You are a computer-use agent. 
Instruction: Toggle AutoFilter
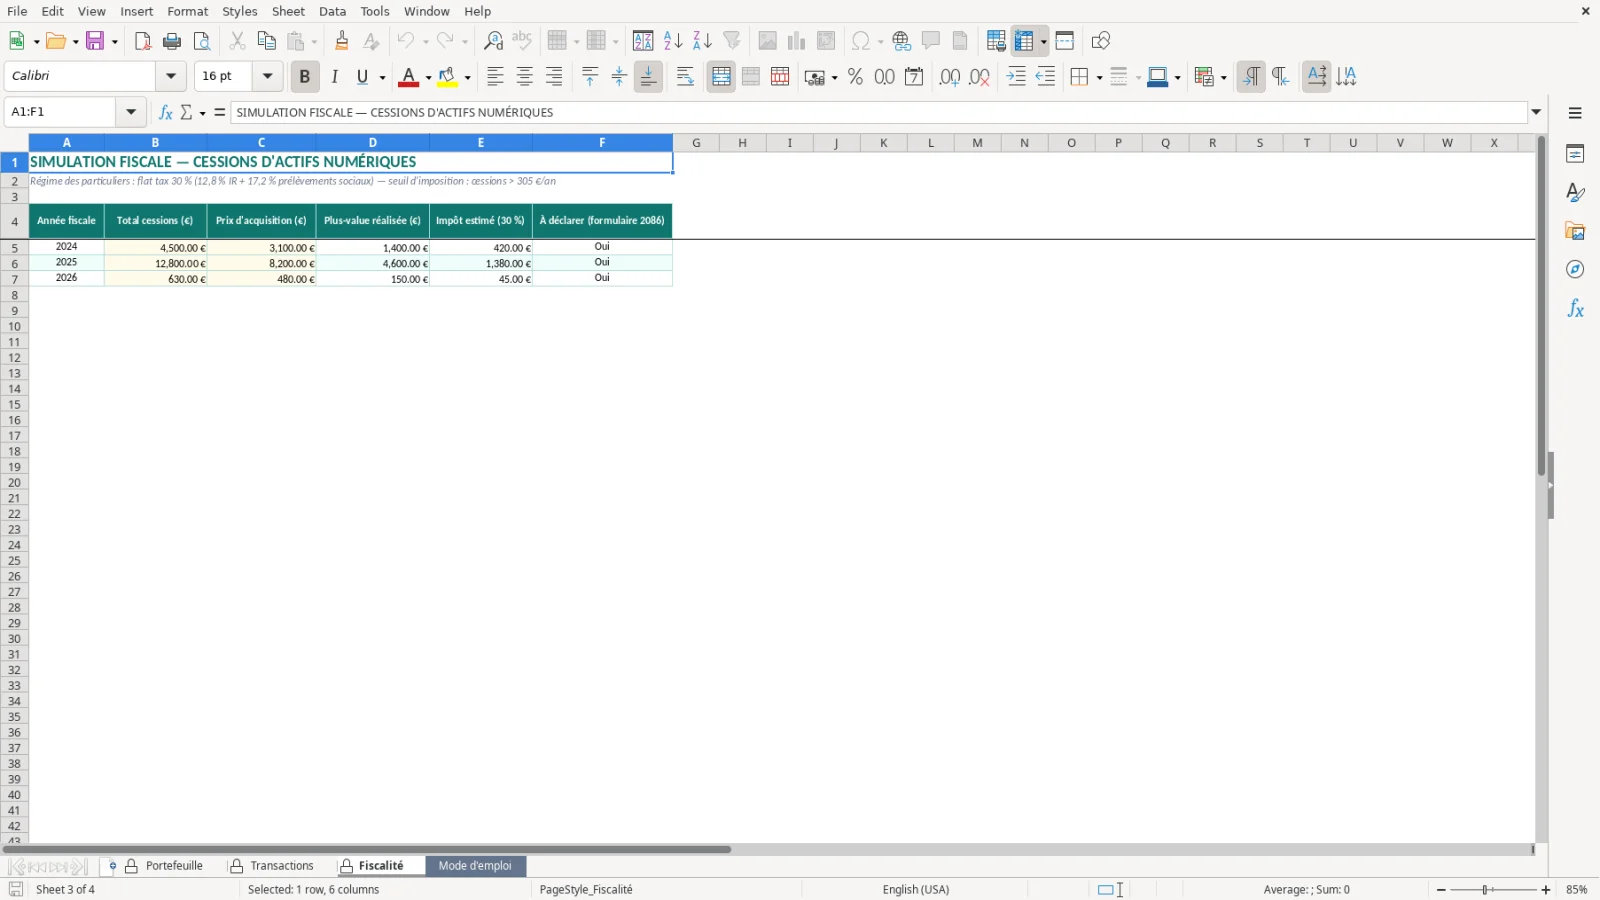click(x=732, y=41)
